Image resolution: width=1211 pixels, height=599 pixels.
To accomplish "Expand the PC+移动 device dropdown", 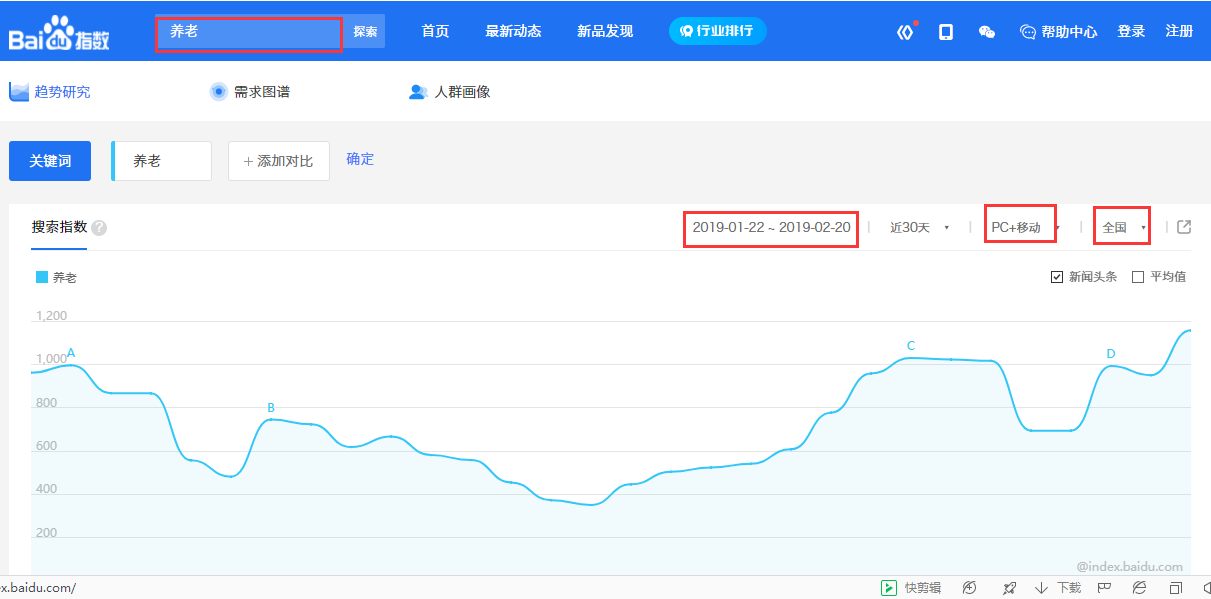I will coord(1019,227).
